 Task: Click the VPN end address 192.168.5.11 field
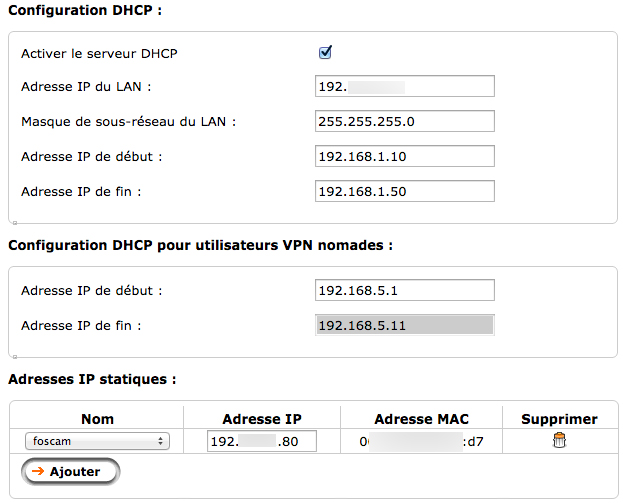click(404, 325)
